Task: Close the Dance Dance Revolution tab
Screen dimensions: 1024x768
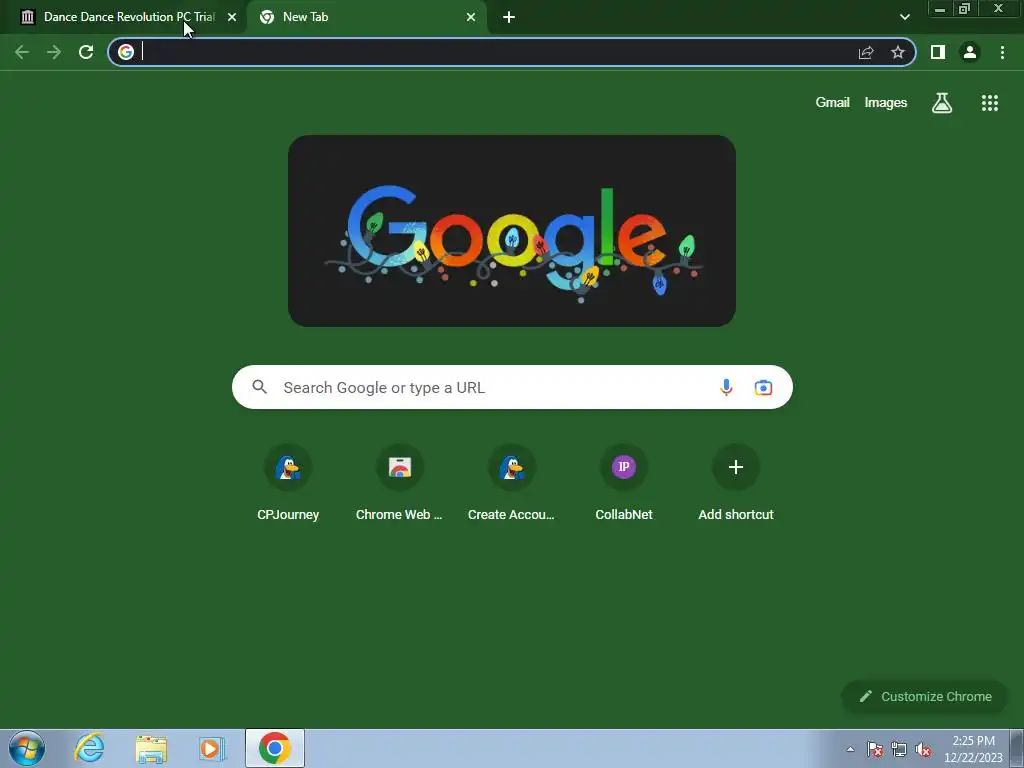Action: point(232,17)
